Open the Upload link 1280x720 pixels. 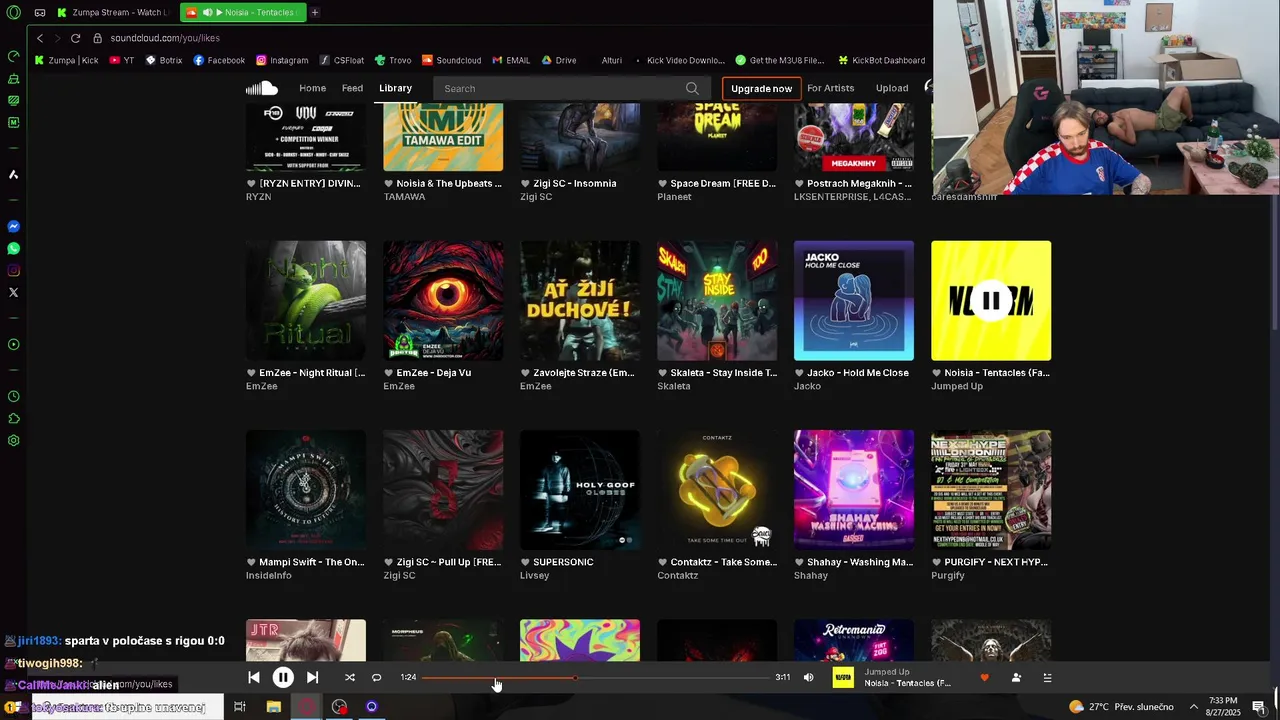892,88
